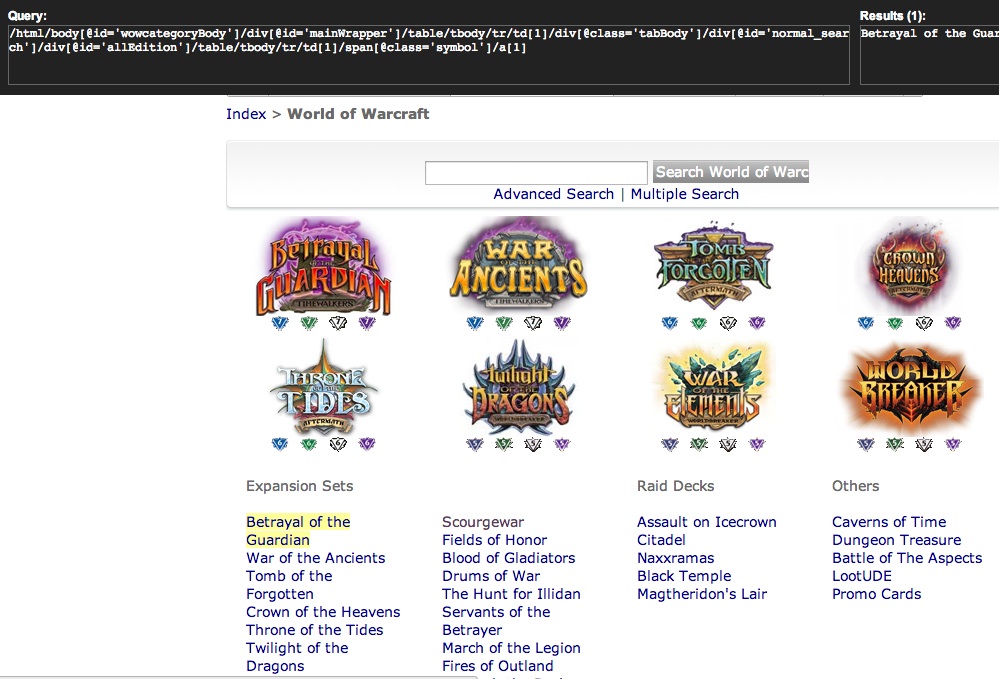The height and width of the screenshot is (679, 999).
Task: Click the Betrayal of the Guardian set logo
Action: click(322, 267)
